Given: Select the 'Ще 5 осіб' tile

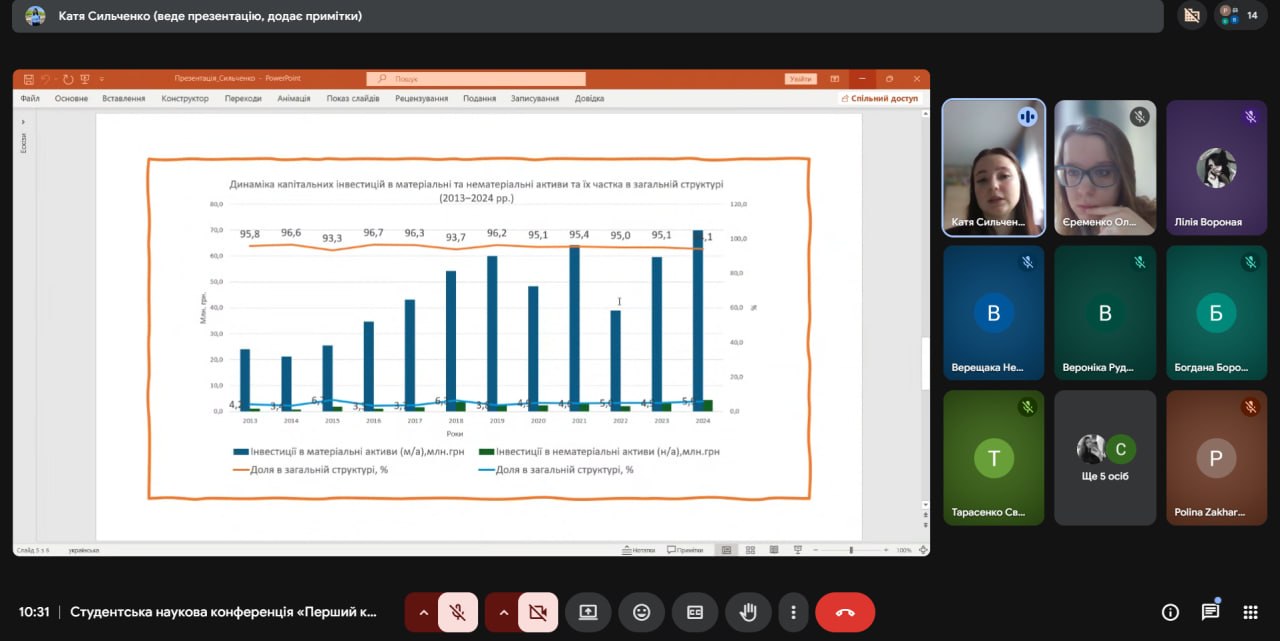Looking at the screenshot, I should [x=1105, y=457].
